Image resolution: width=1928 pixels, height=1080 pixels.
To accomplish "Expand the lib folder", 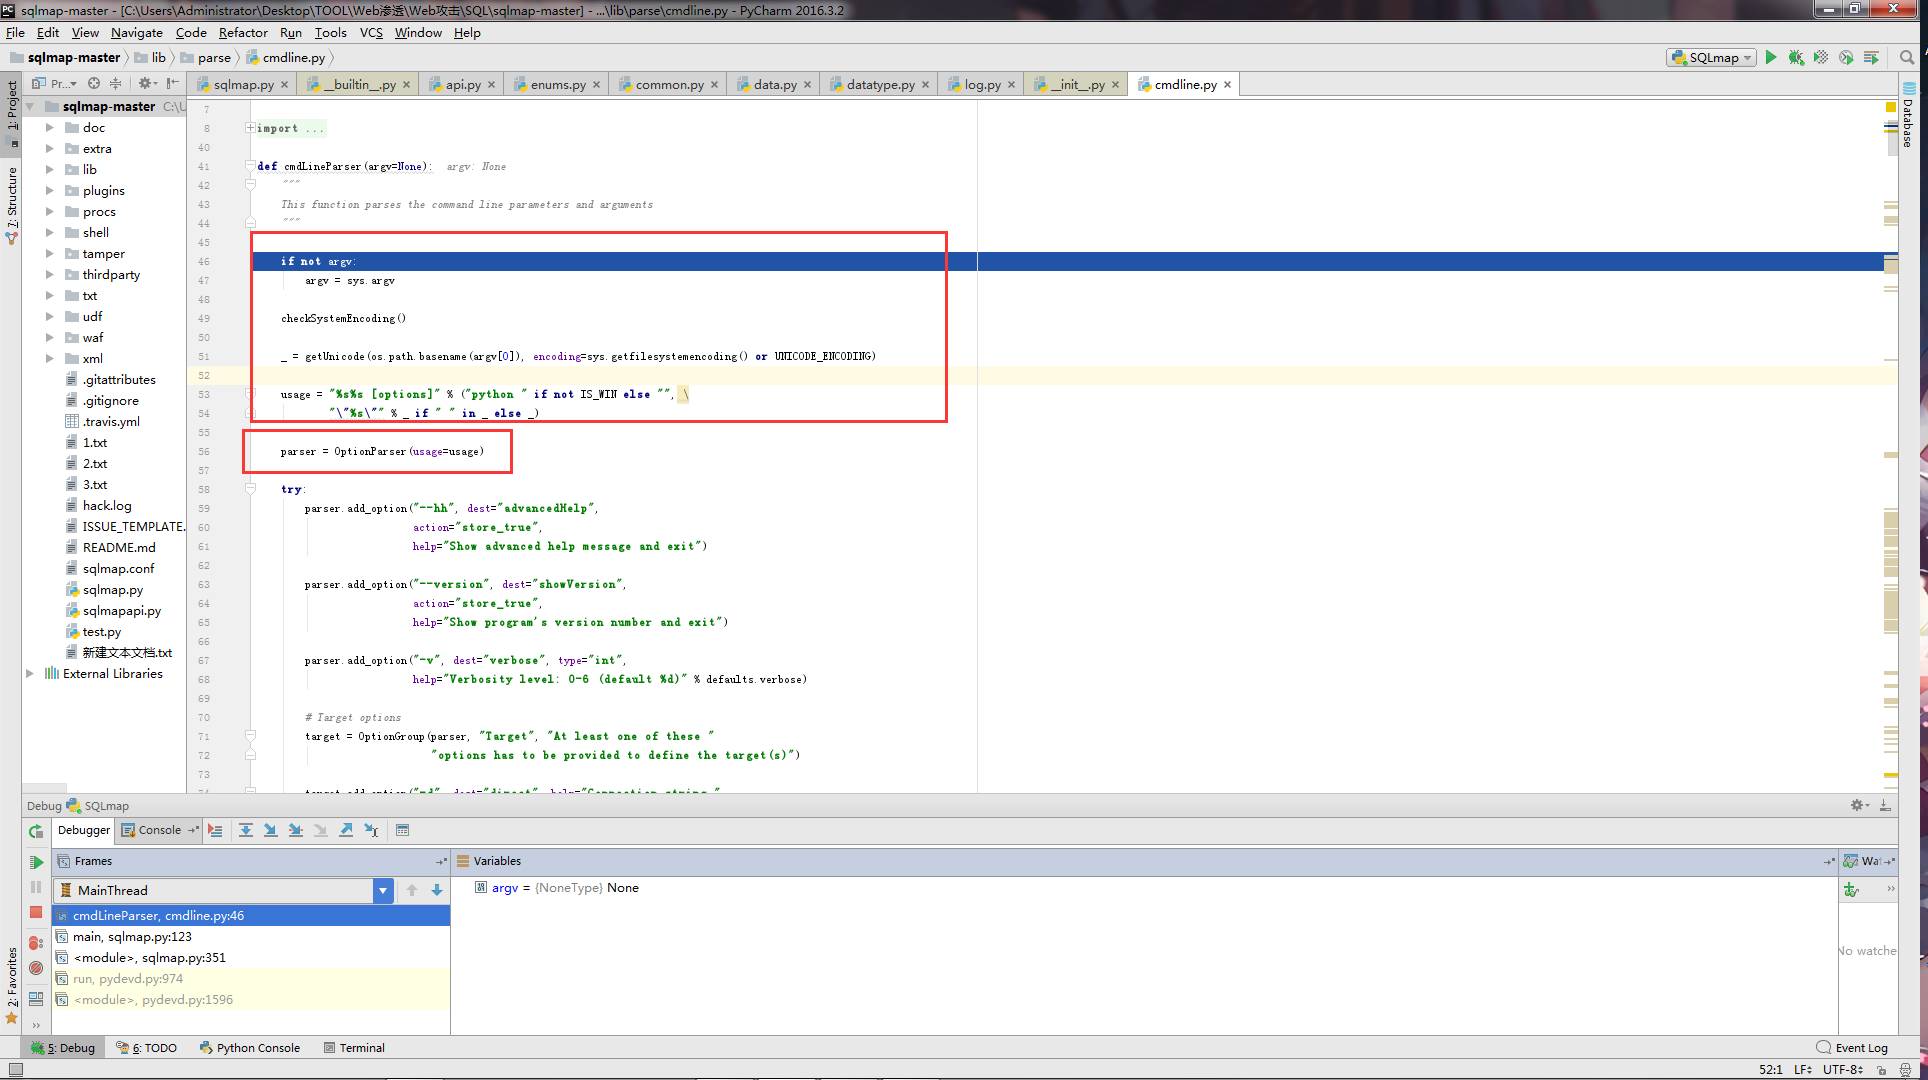I will [50, 170].
